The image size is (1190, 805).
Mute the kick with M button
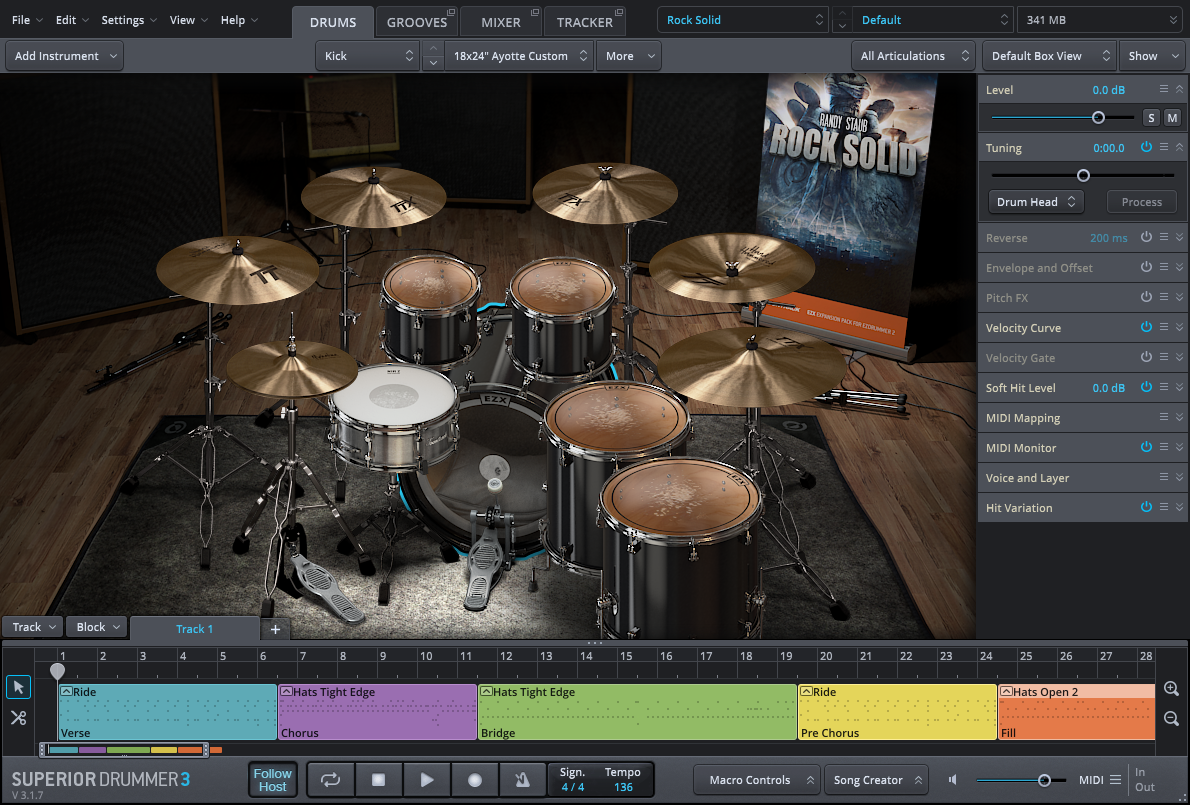click(1173, 118)
